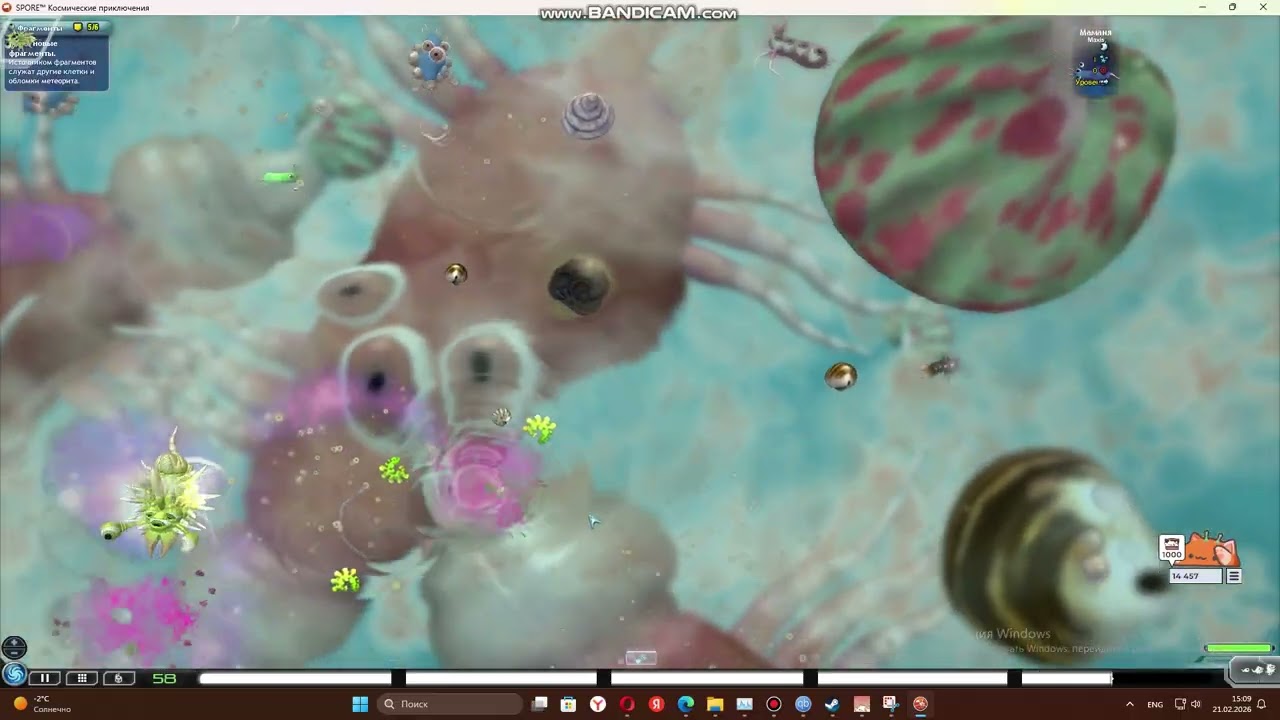
Task: Open the picture app icon beside File Explorer
Action: [744, 704]
